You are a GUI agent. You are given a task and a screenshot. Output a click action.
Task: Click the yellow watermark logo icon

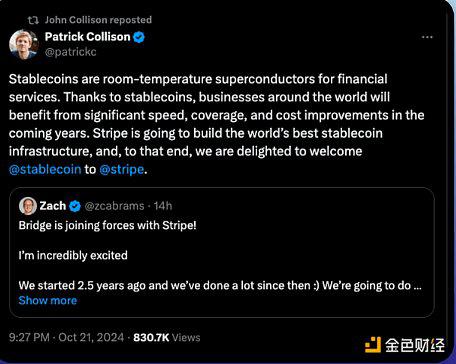coord(373,345)
